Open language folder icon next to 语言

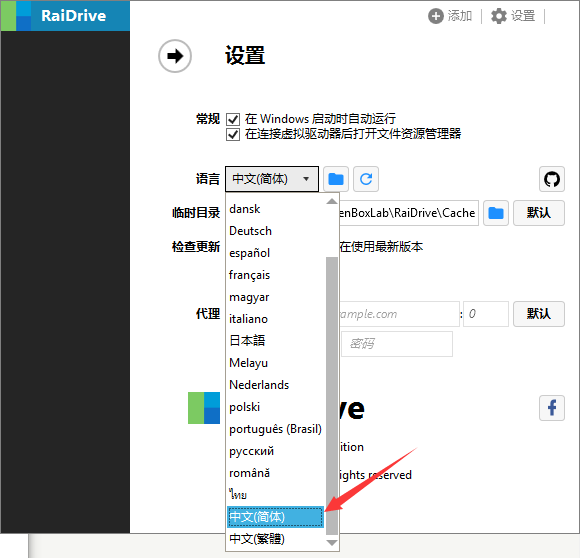coord(336,179)
